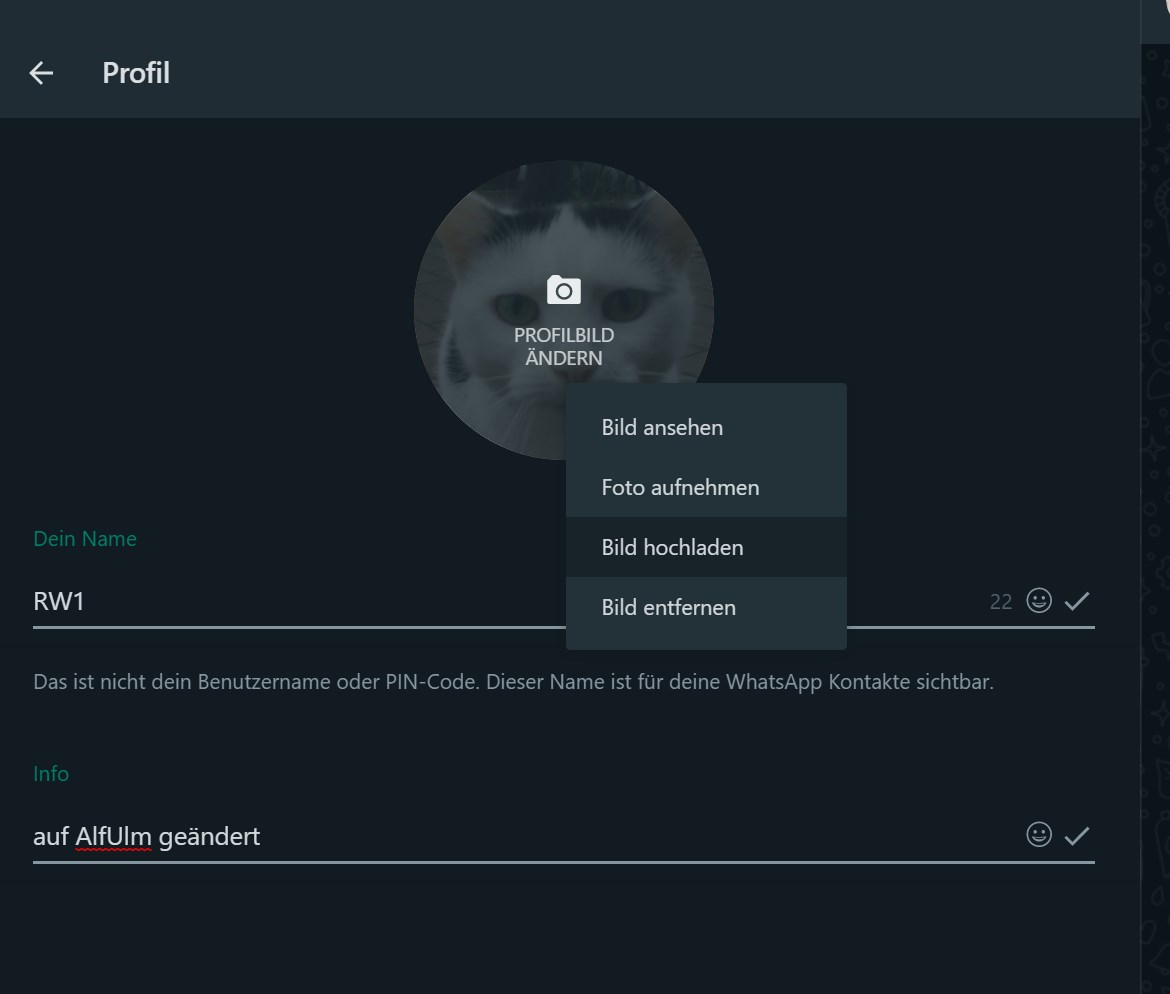This screenshot has width=1170, height=994.
Task: Choose Foto aufnehmen in the menu
Action: 706,487
